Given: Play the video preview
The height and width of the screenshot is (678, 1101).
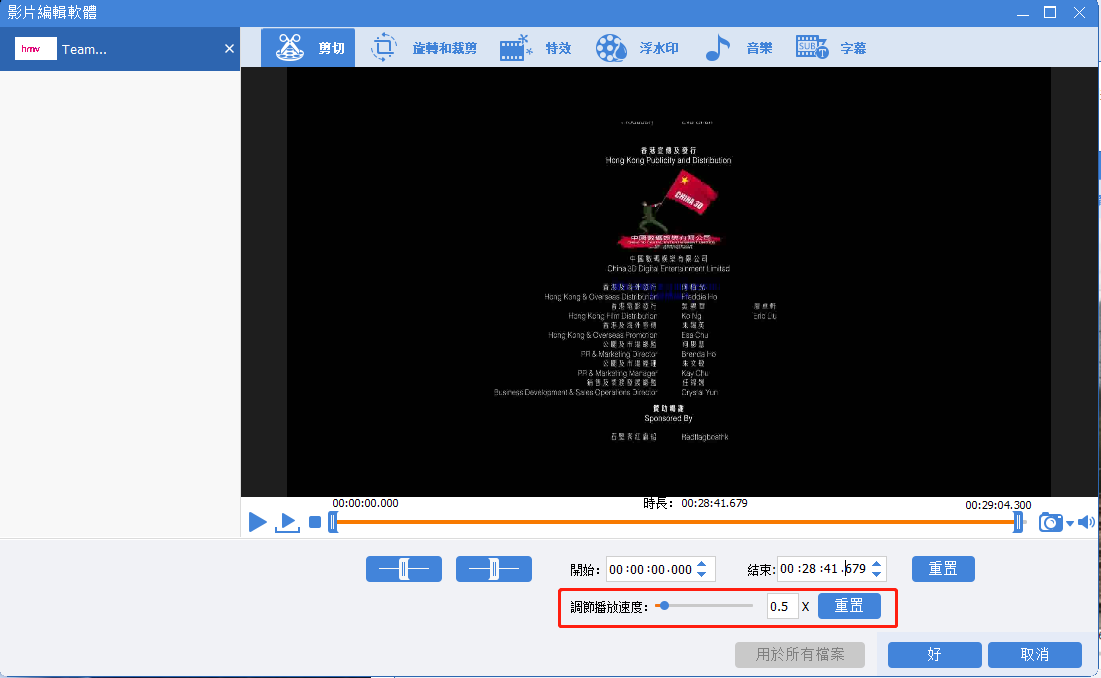Looking at the screenshot, I should point(258,522).
